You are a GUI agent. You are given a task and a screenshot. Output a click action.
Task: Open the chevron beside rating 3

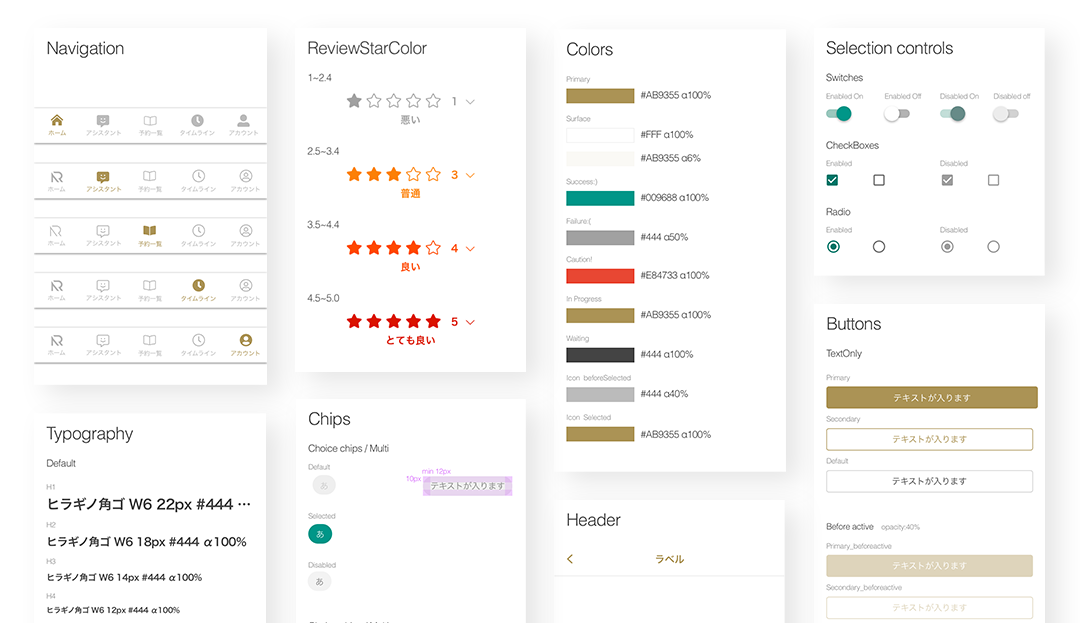coord(470,175)
